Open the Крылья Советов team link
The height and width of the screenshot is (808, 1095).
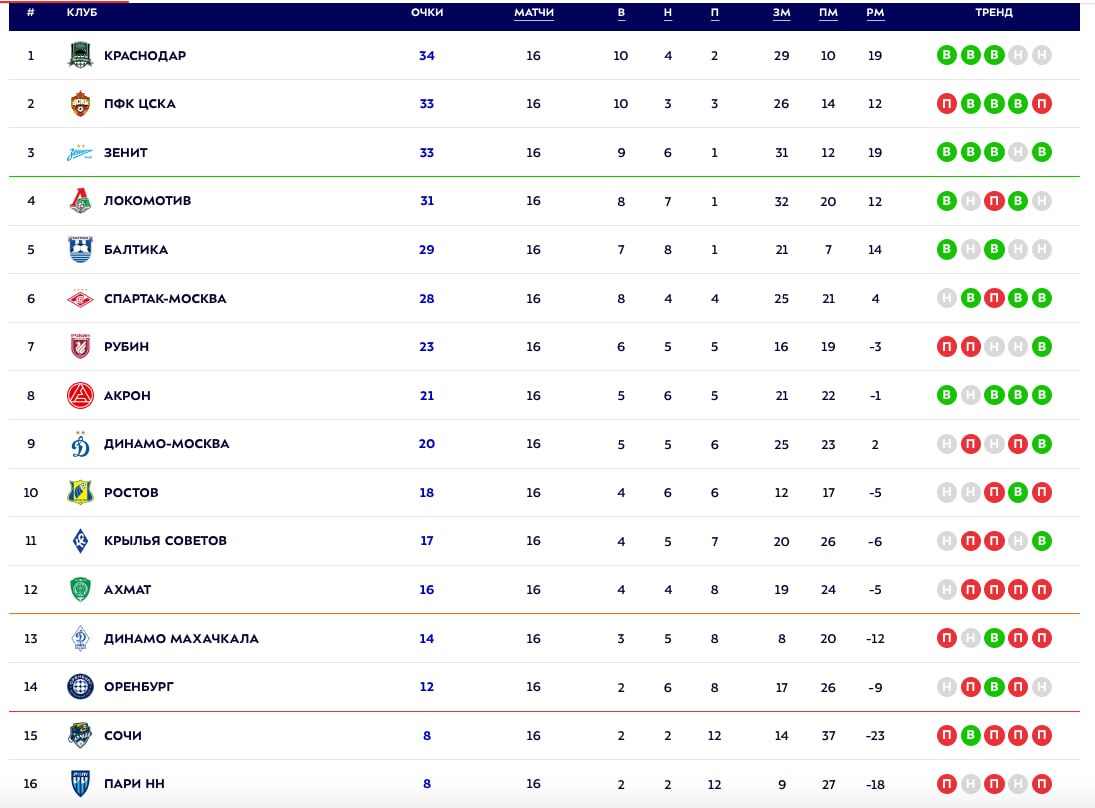pyautogui.click(x=165, y=541)
